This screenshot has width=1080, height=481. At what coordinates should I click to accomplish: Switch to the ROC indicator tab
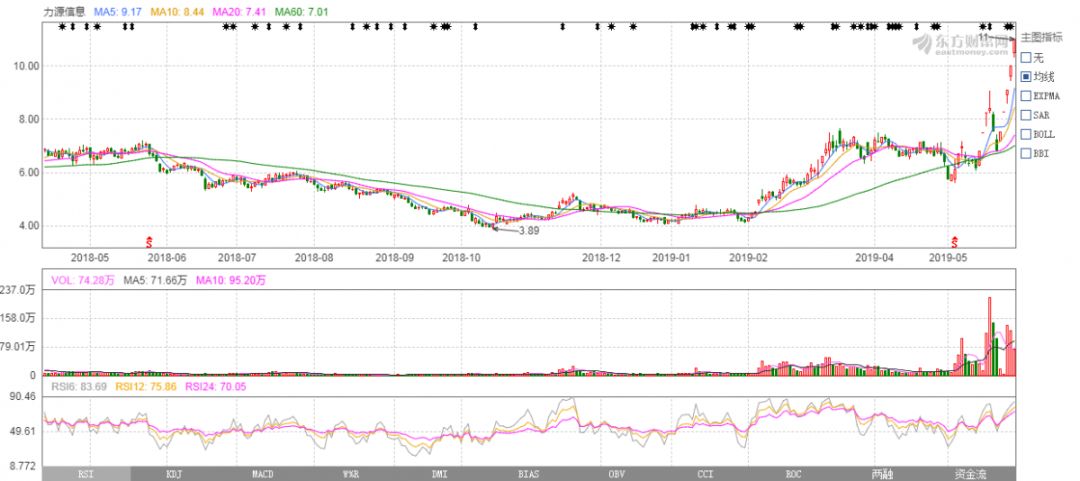(x=793, y=474)
